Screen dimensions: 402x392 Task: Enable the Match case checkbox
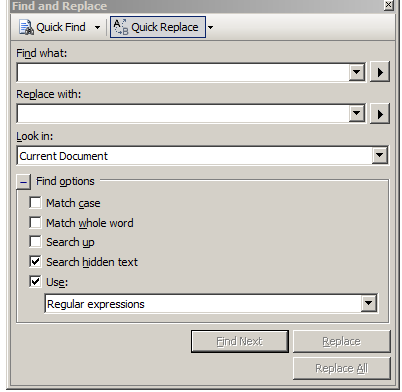35,203
